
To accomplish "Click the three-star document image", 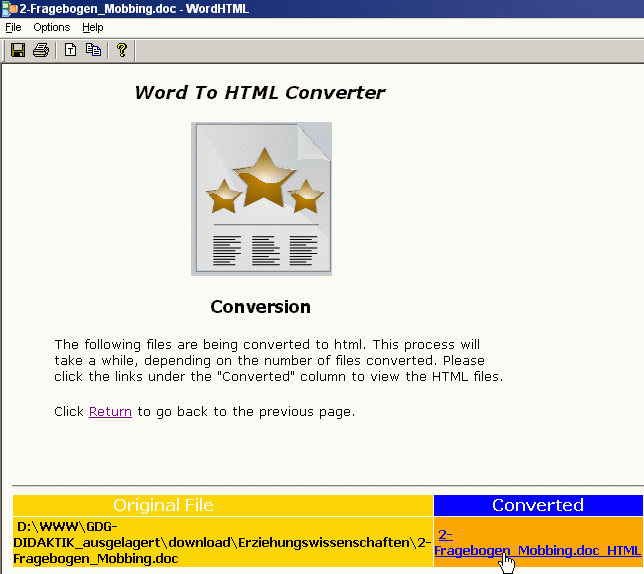I will (x=261, y=198).
